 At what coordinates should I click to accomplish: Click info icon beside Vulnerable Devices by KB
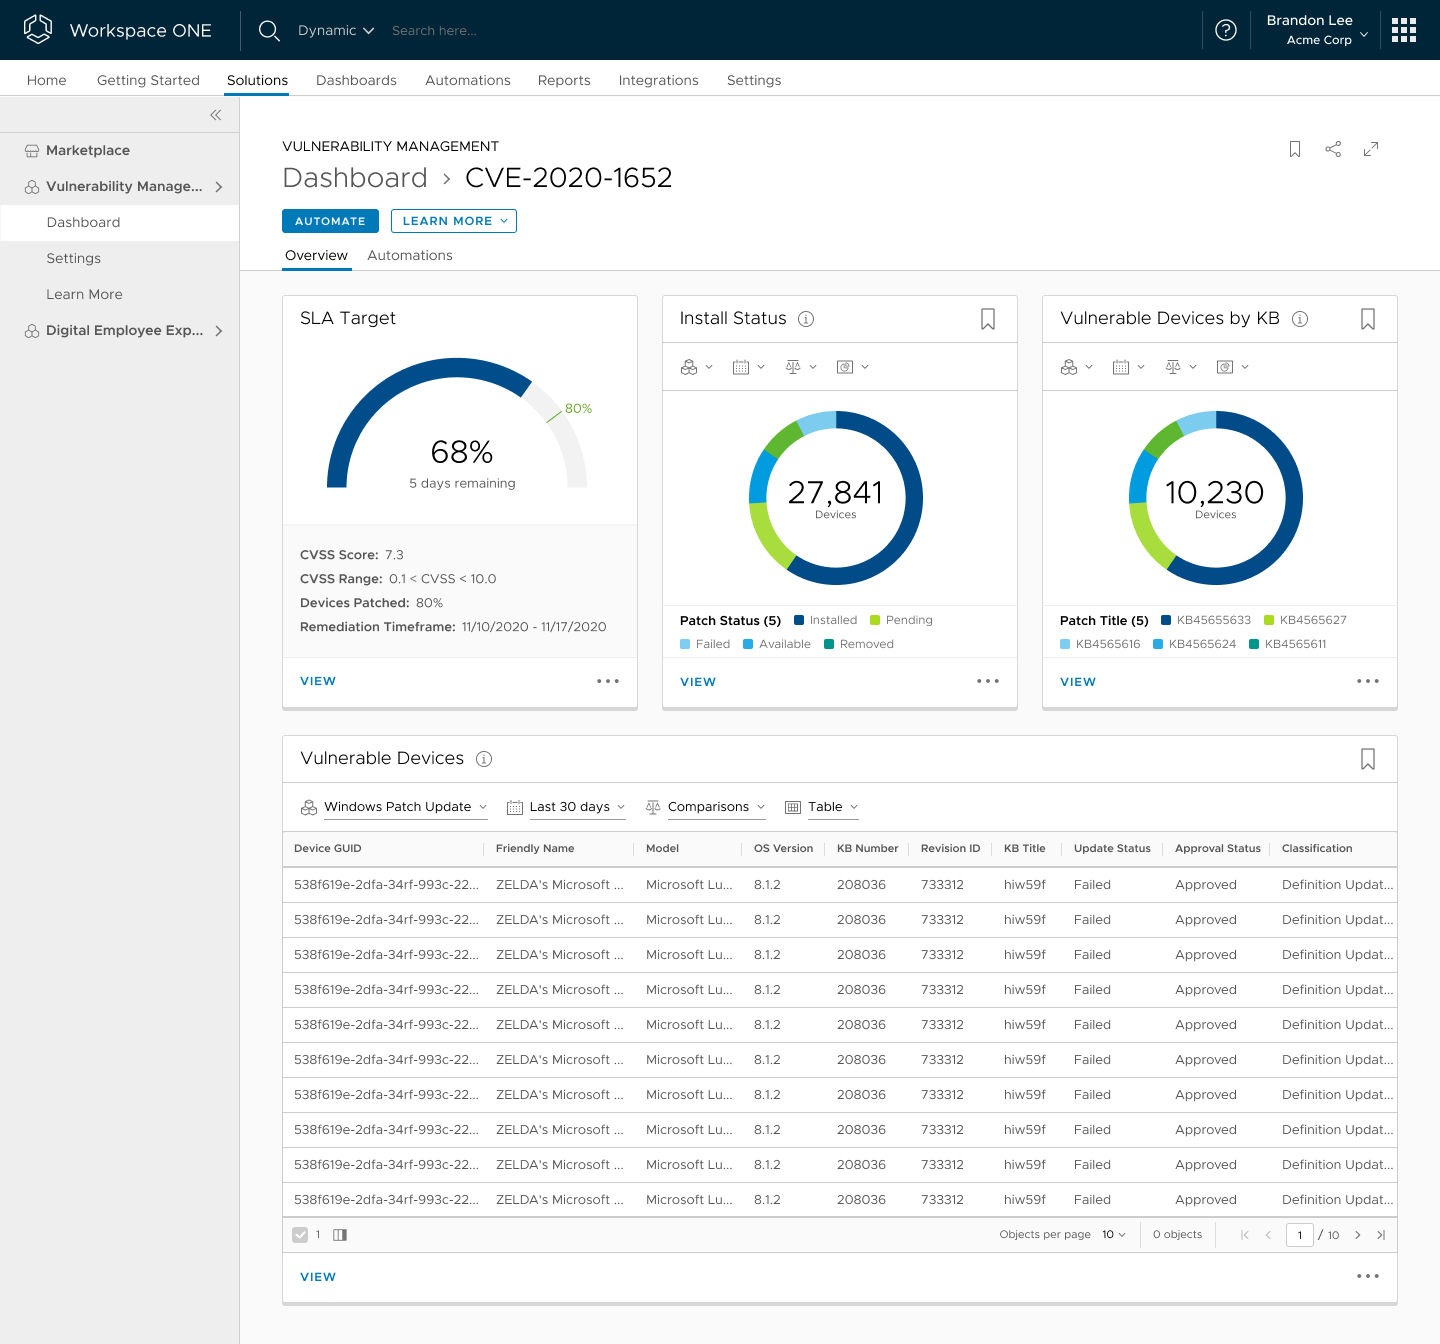(x=1300, y=319)
